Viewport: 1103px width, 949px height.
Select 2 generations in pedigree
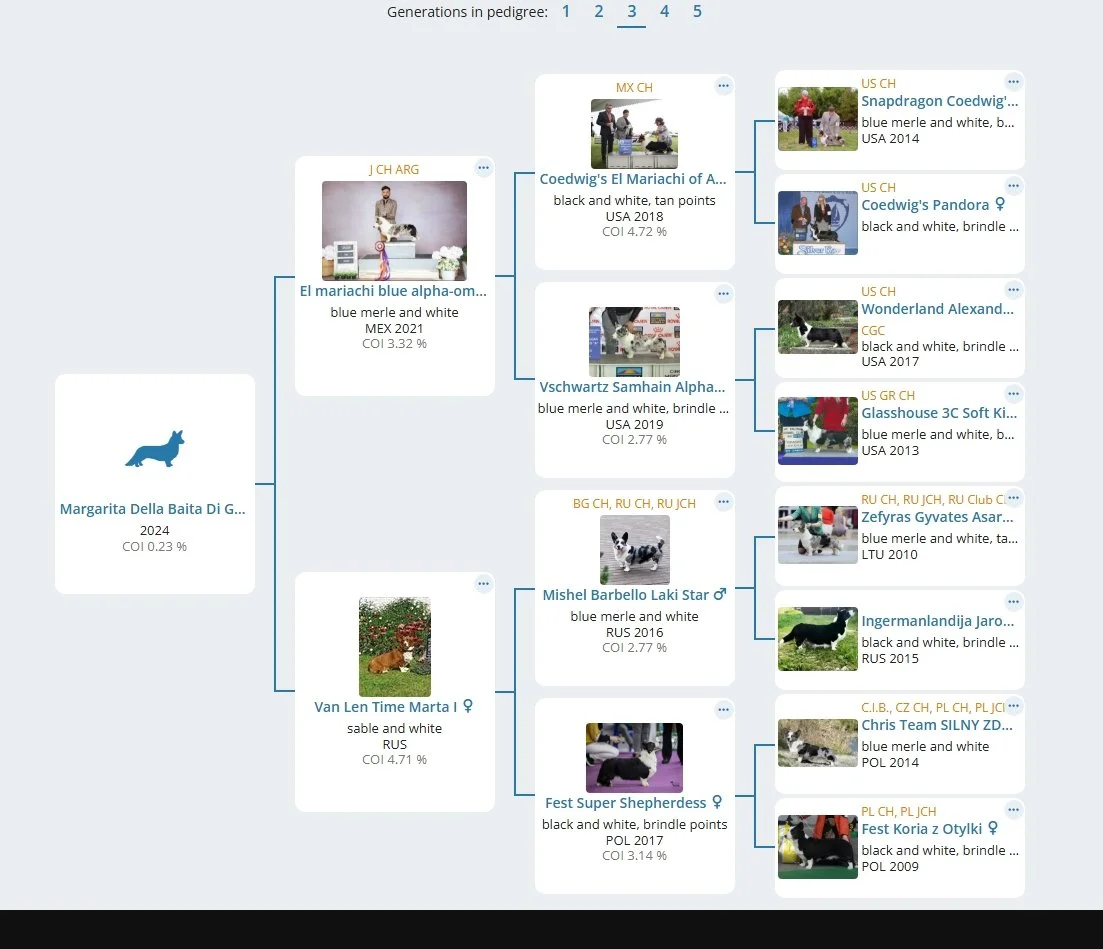[x=599, y=11]
